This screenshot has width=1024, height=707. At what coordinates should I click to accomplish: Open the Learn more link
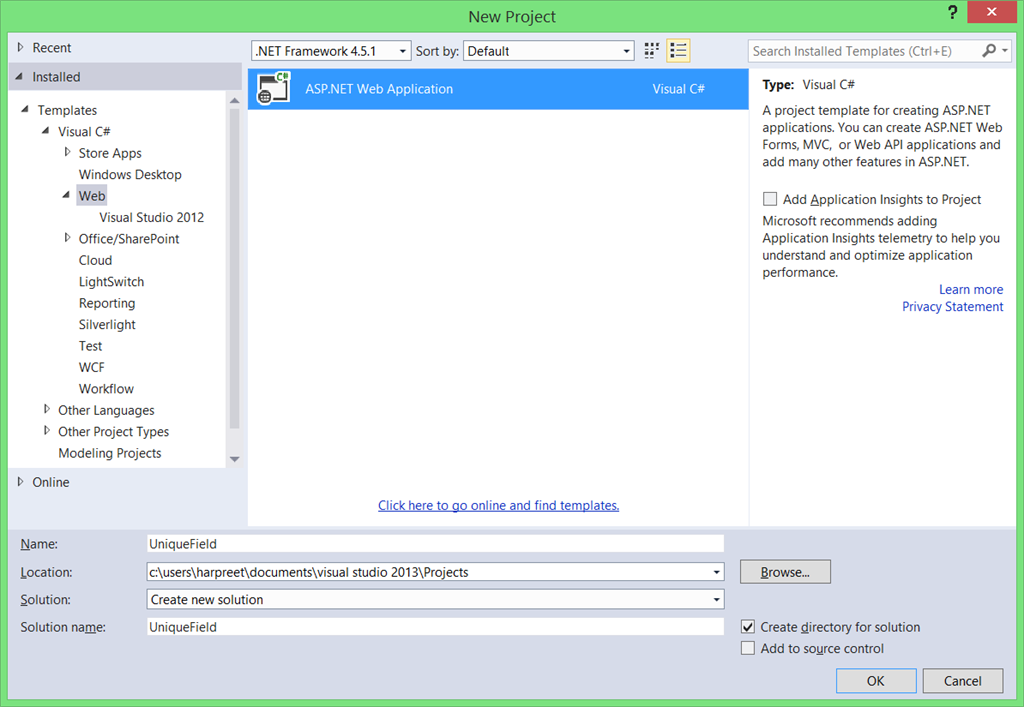970,289
